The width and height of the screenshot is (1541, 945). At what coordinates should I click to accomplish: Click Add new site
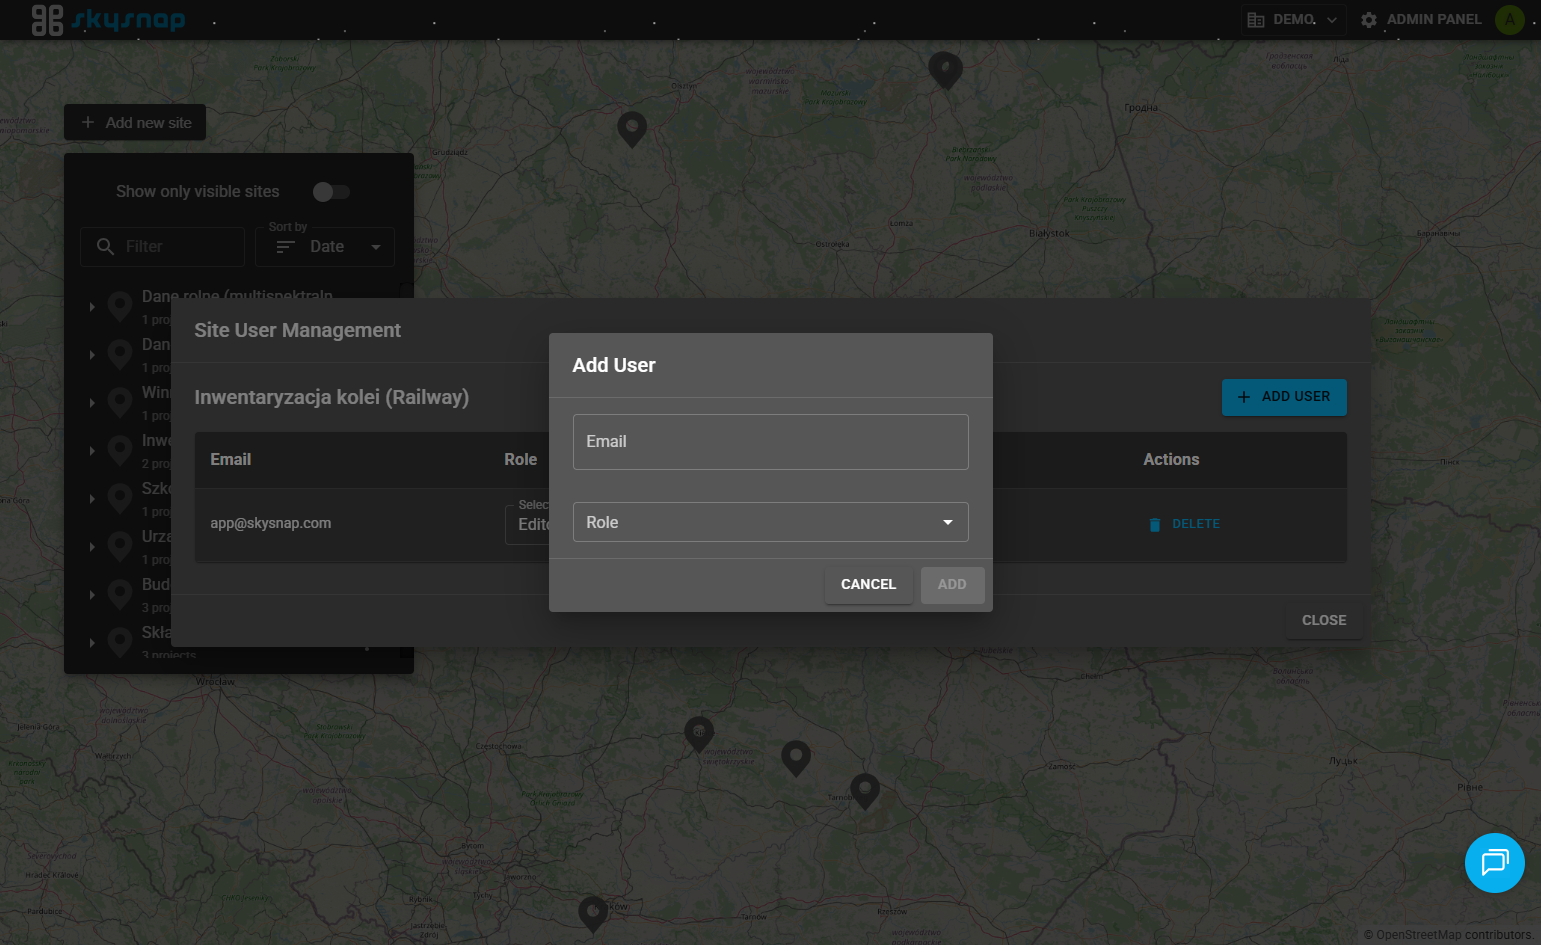(x=135, y=123)
